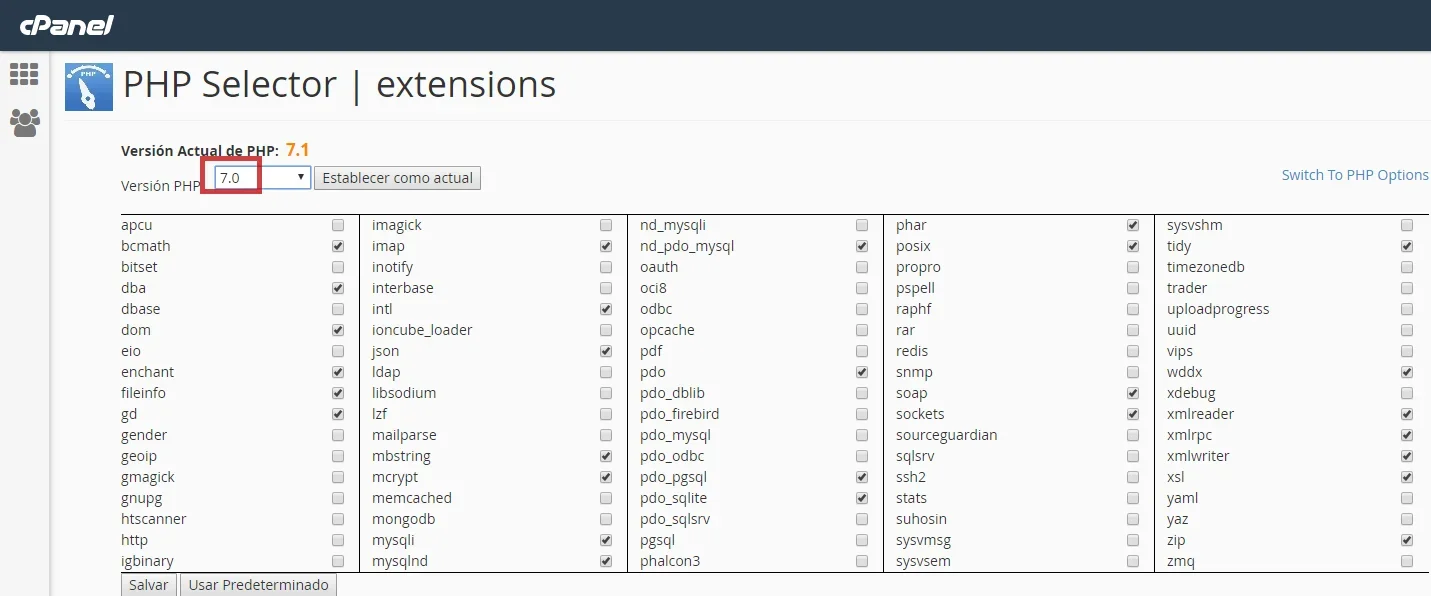This screenshot has width=1431, height=596.
Task: Open the apps grid sidebar icon
Action: click(24, 74)
